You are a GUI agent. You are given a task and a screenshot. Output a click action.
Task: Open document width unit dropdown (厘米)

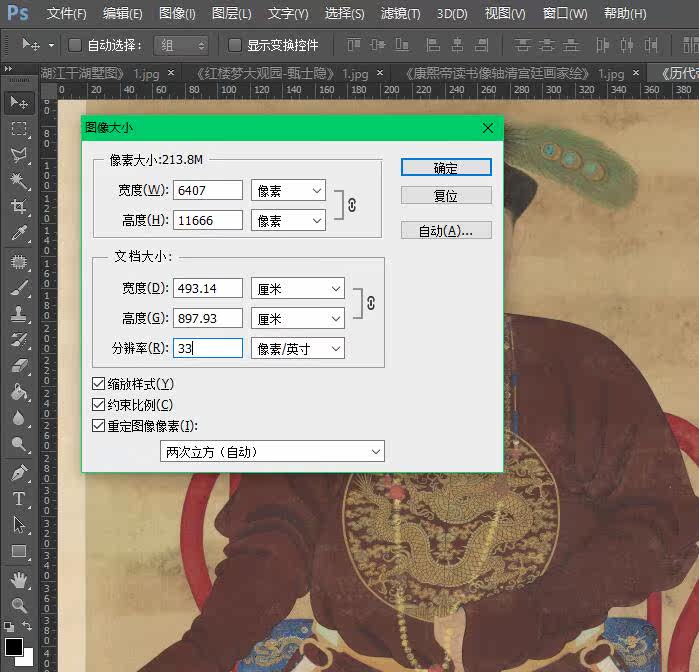point(298,289)
